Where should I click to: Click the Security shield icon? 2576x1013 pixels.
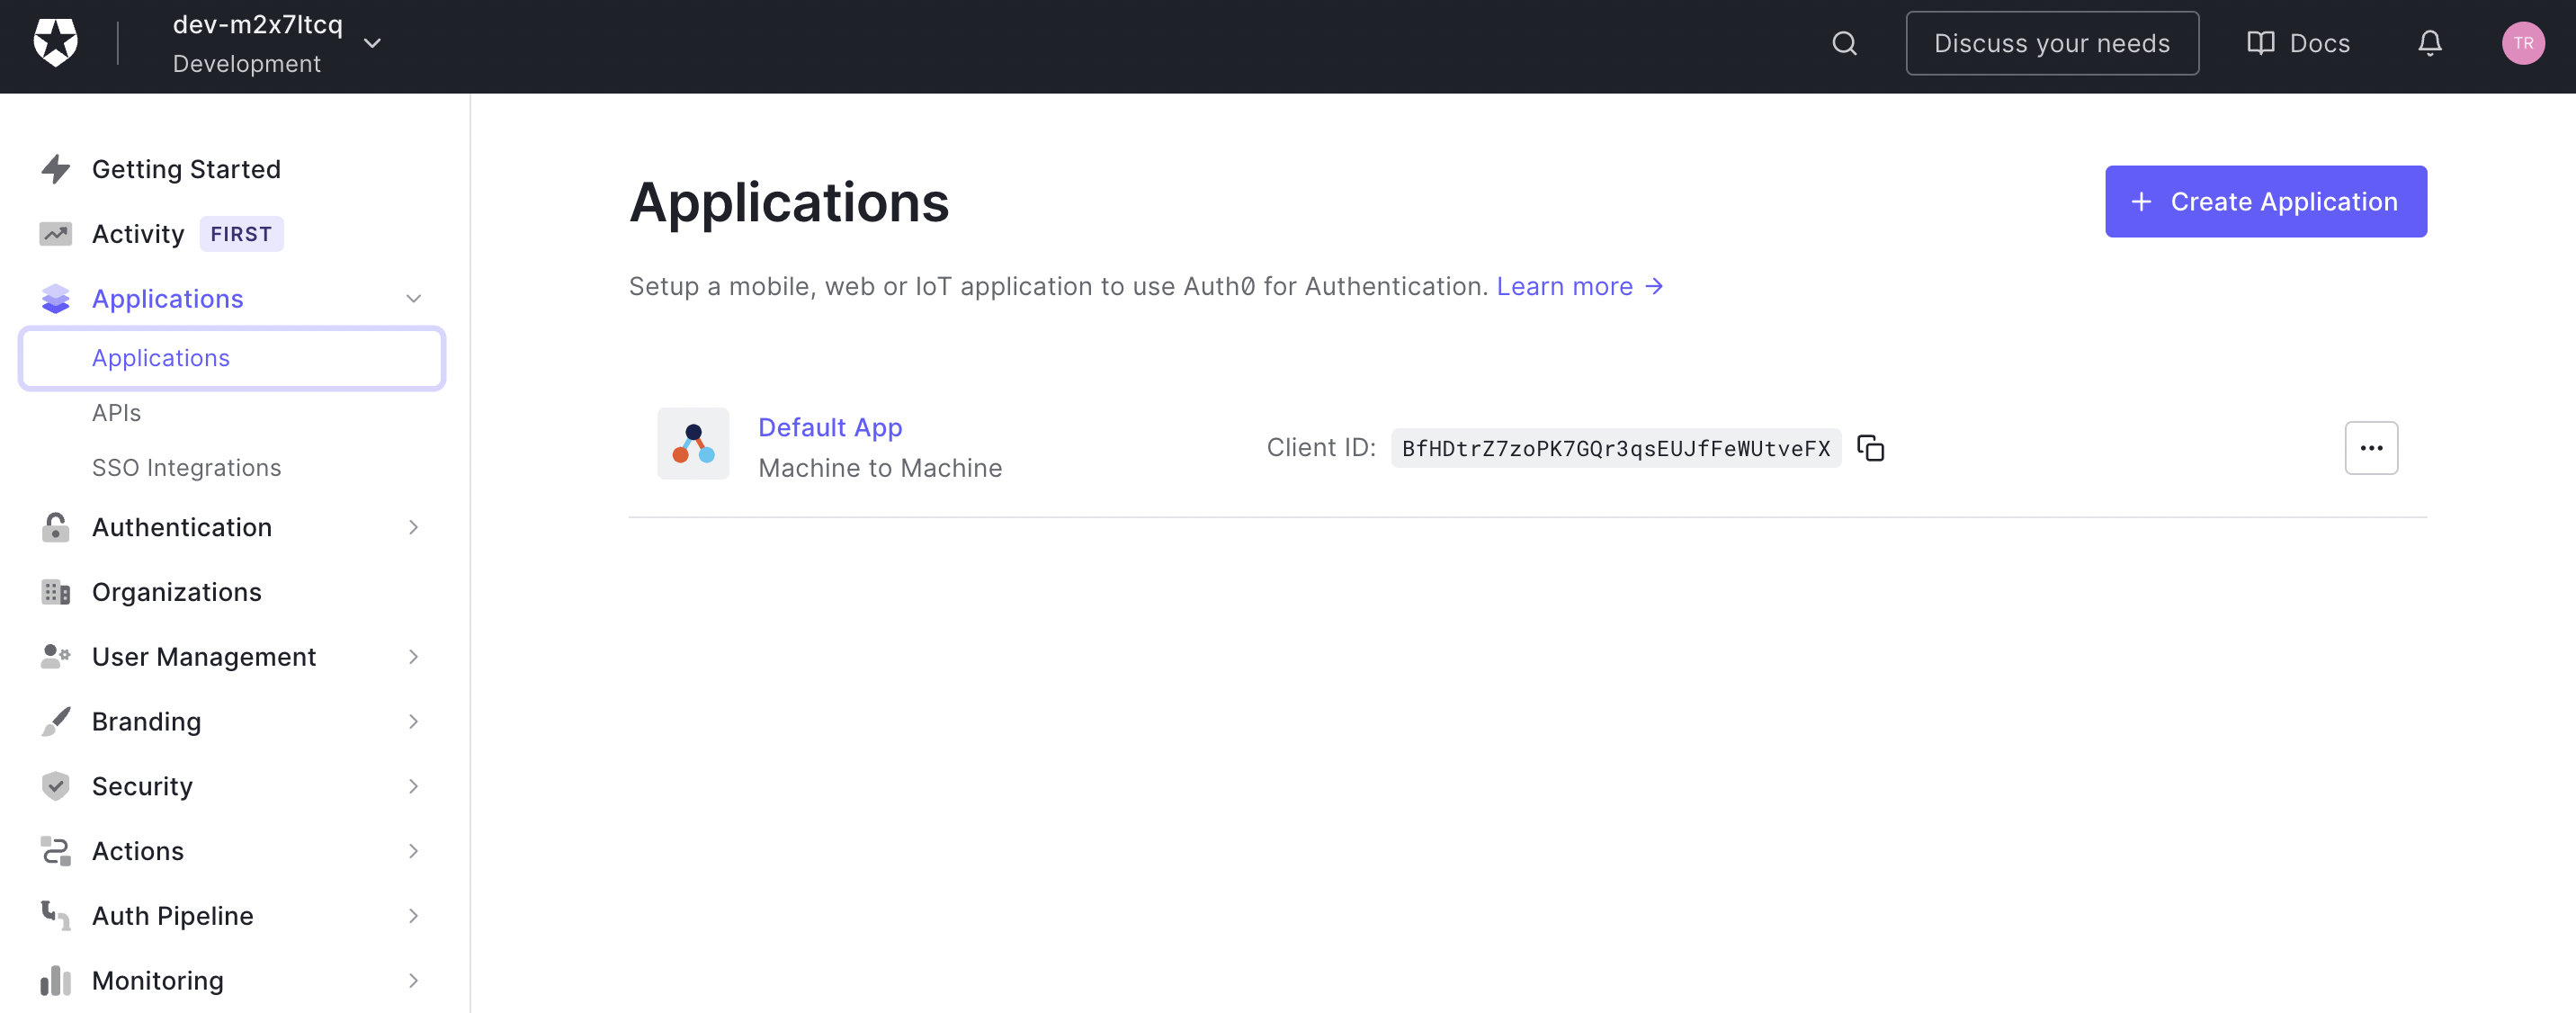[56, 786]
